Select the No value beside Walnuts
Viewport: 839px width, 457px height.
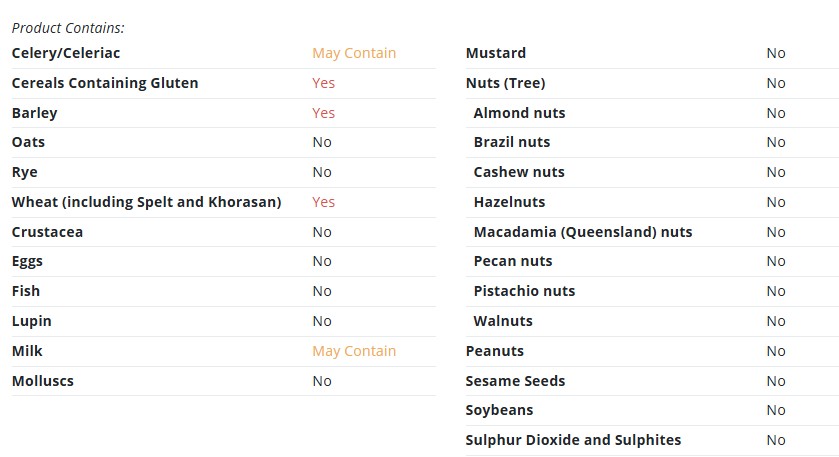[776, 321]
